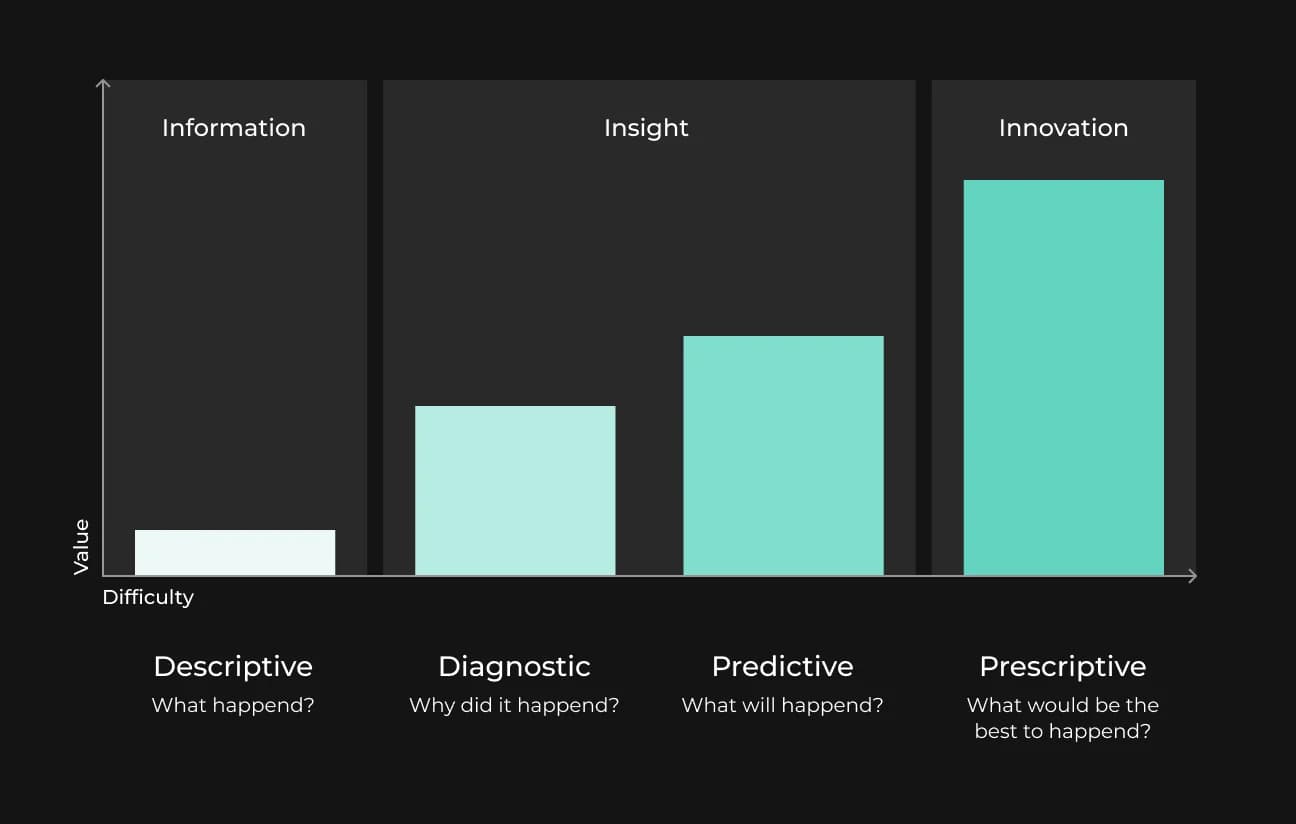Screen dimensions: 1296x824
Task: Click the "What will happend?" subtitle
Action: (x=782, y=705)
